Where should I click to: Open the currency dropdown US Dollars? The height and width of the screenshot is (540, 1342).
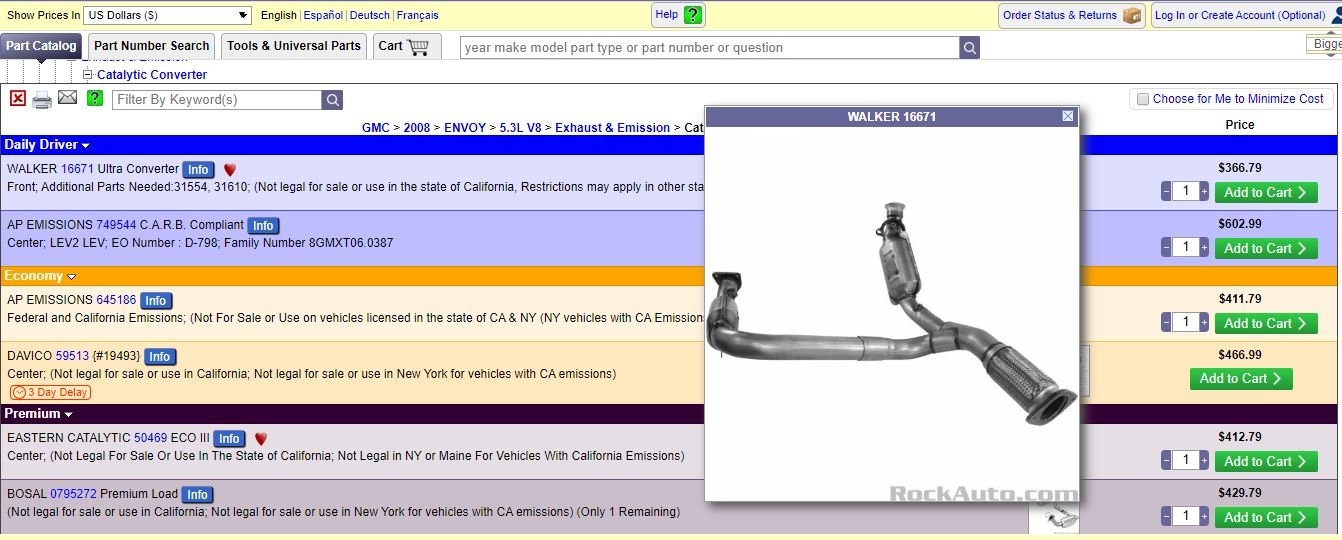pos(167,15)
